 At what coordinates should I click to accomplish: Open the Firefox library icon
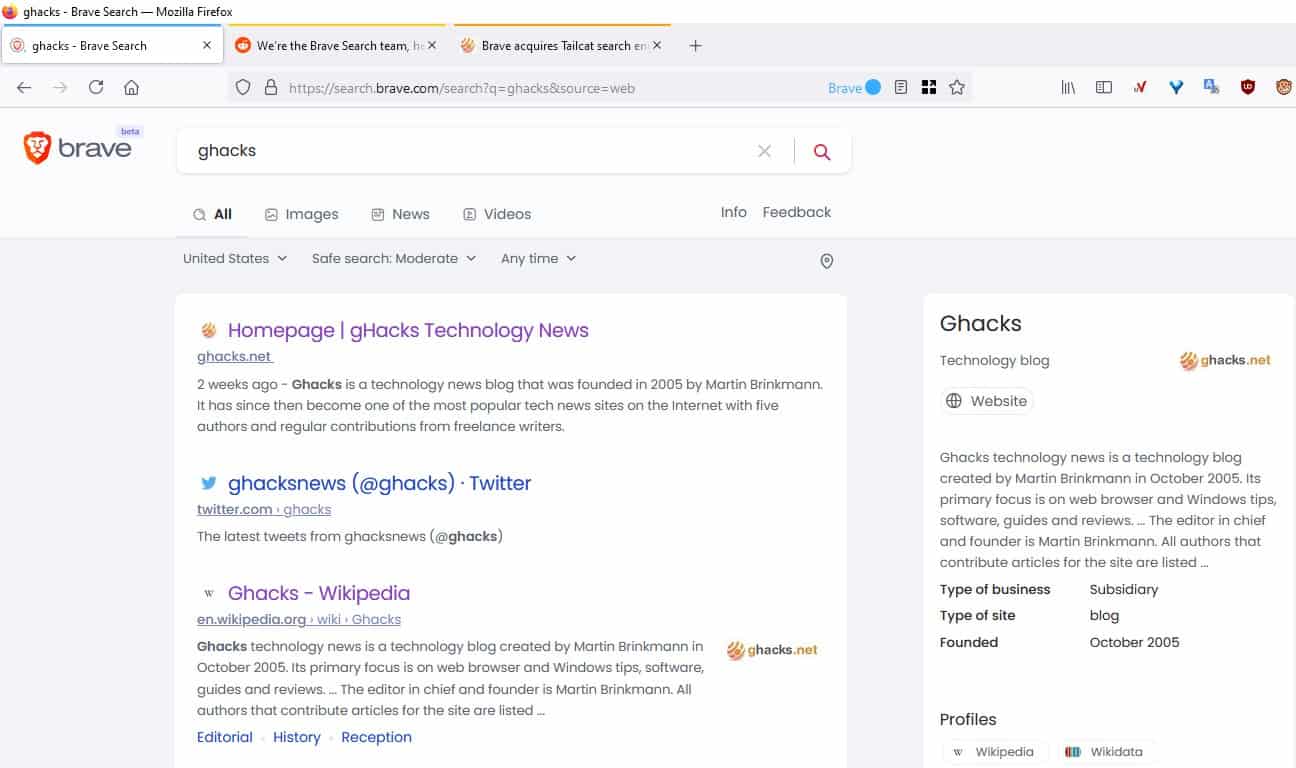pos(1068,88)
